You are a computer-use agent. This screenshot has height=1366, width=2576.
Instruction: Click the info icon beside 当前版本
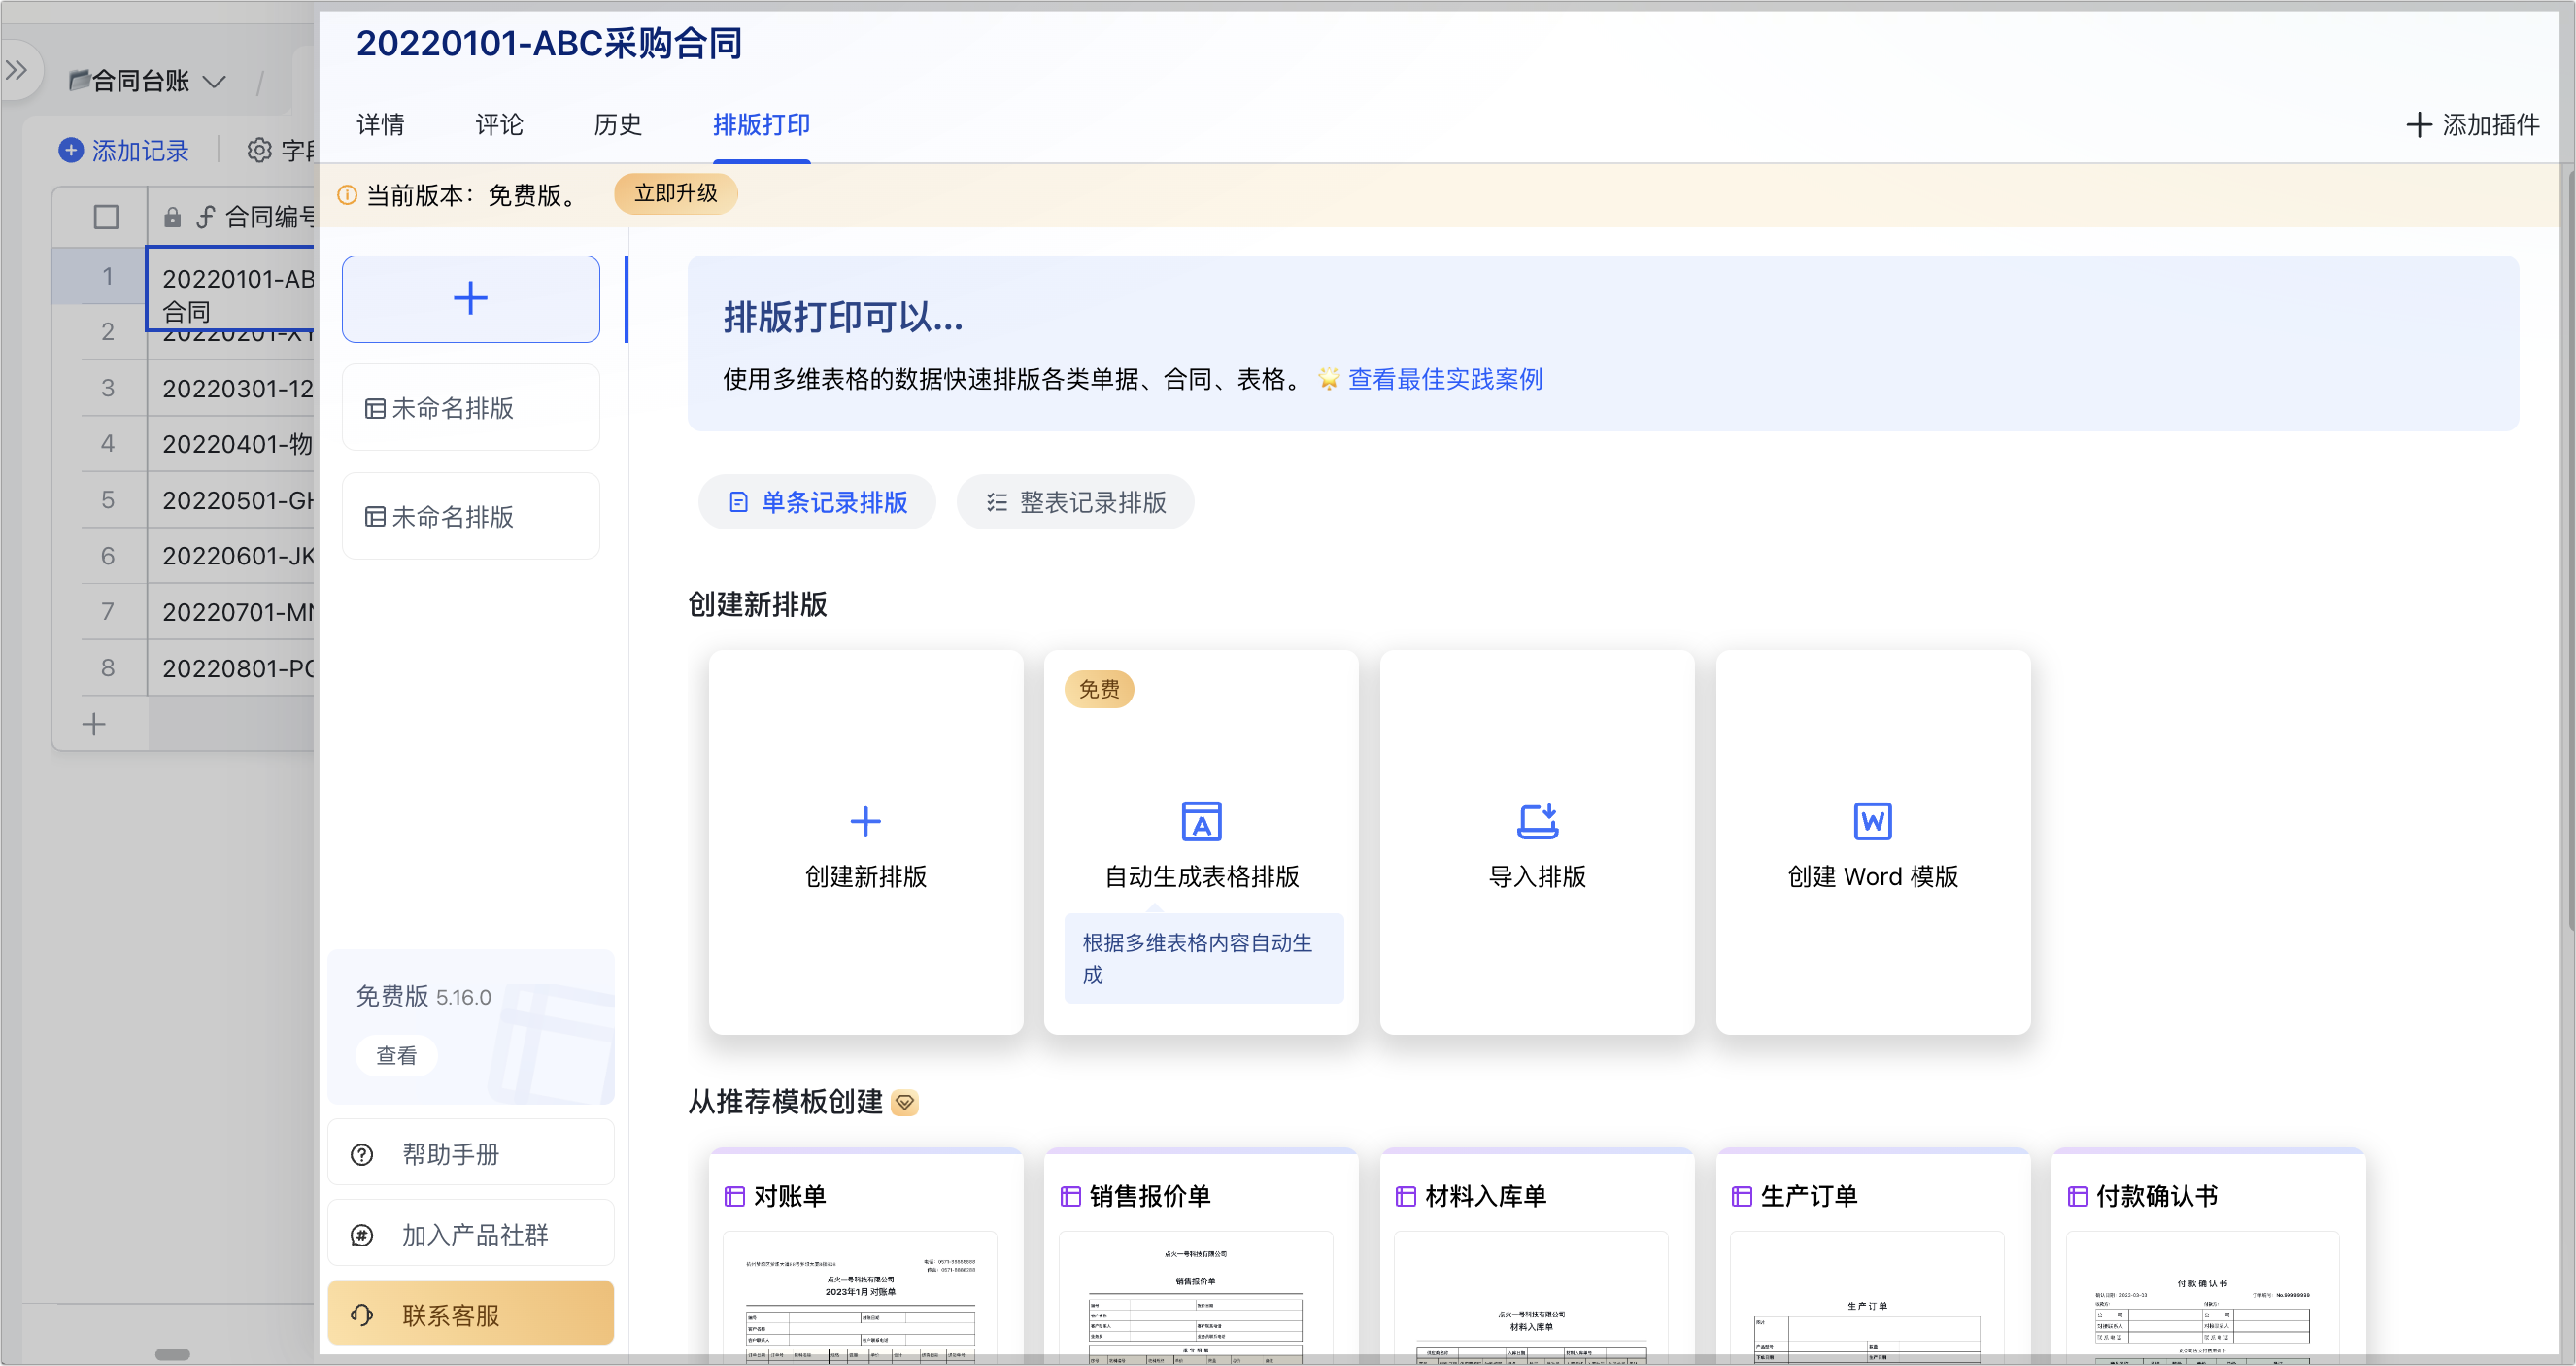coord(347,195)
